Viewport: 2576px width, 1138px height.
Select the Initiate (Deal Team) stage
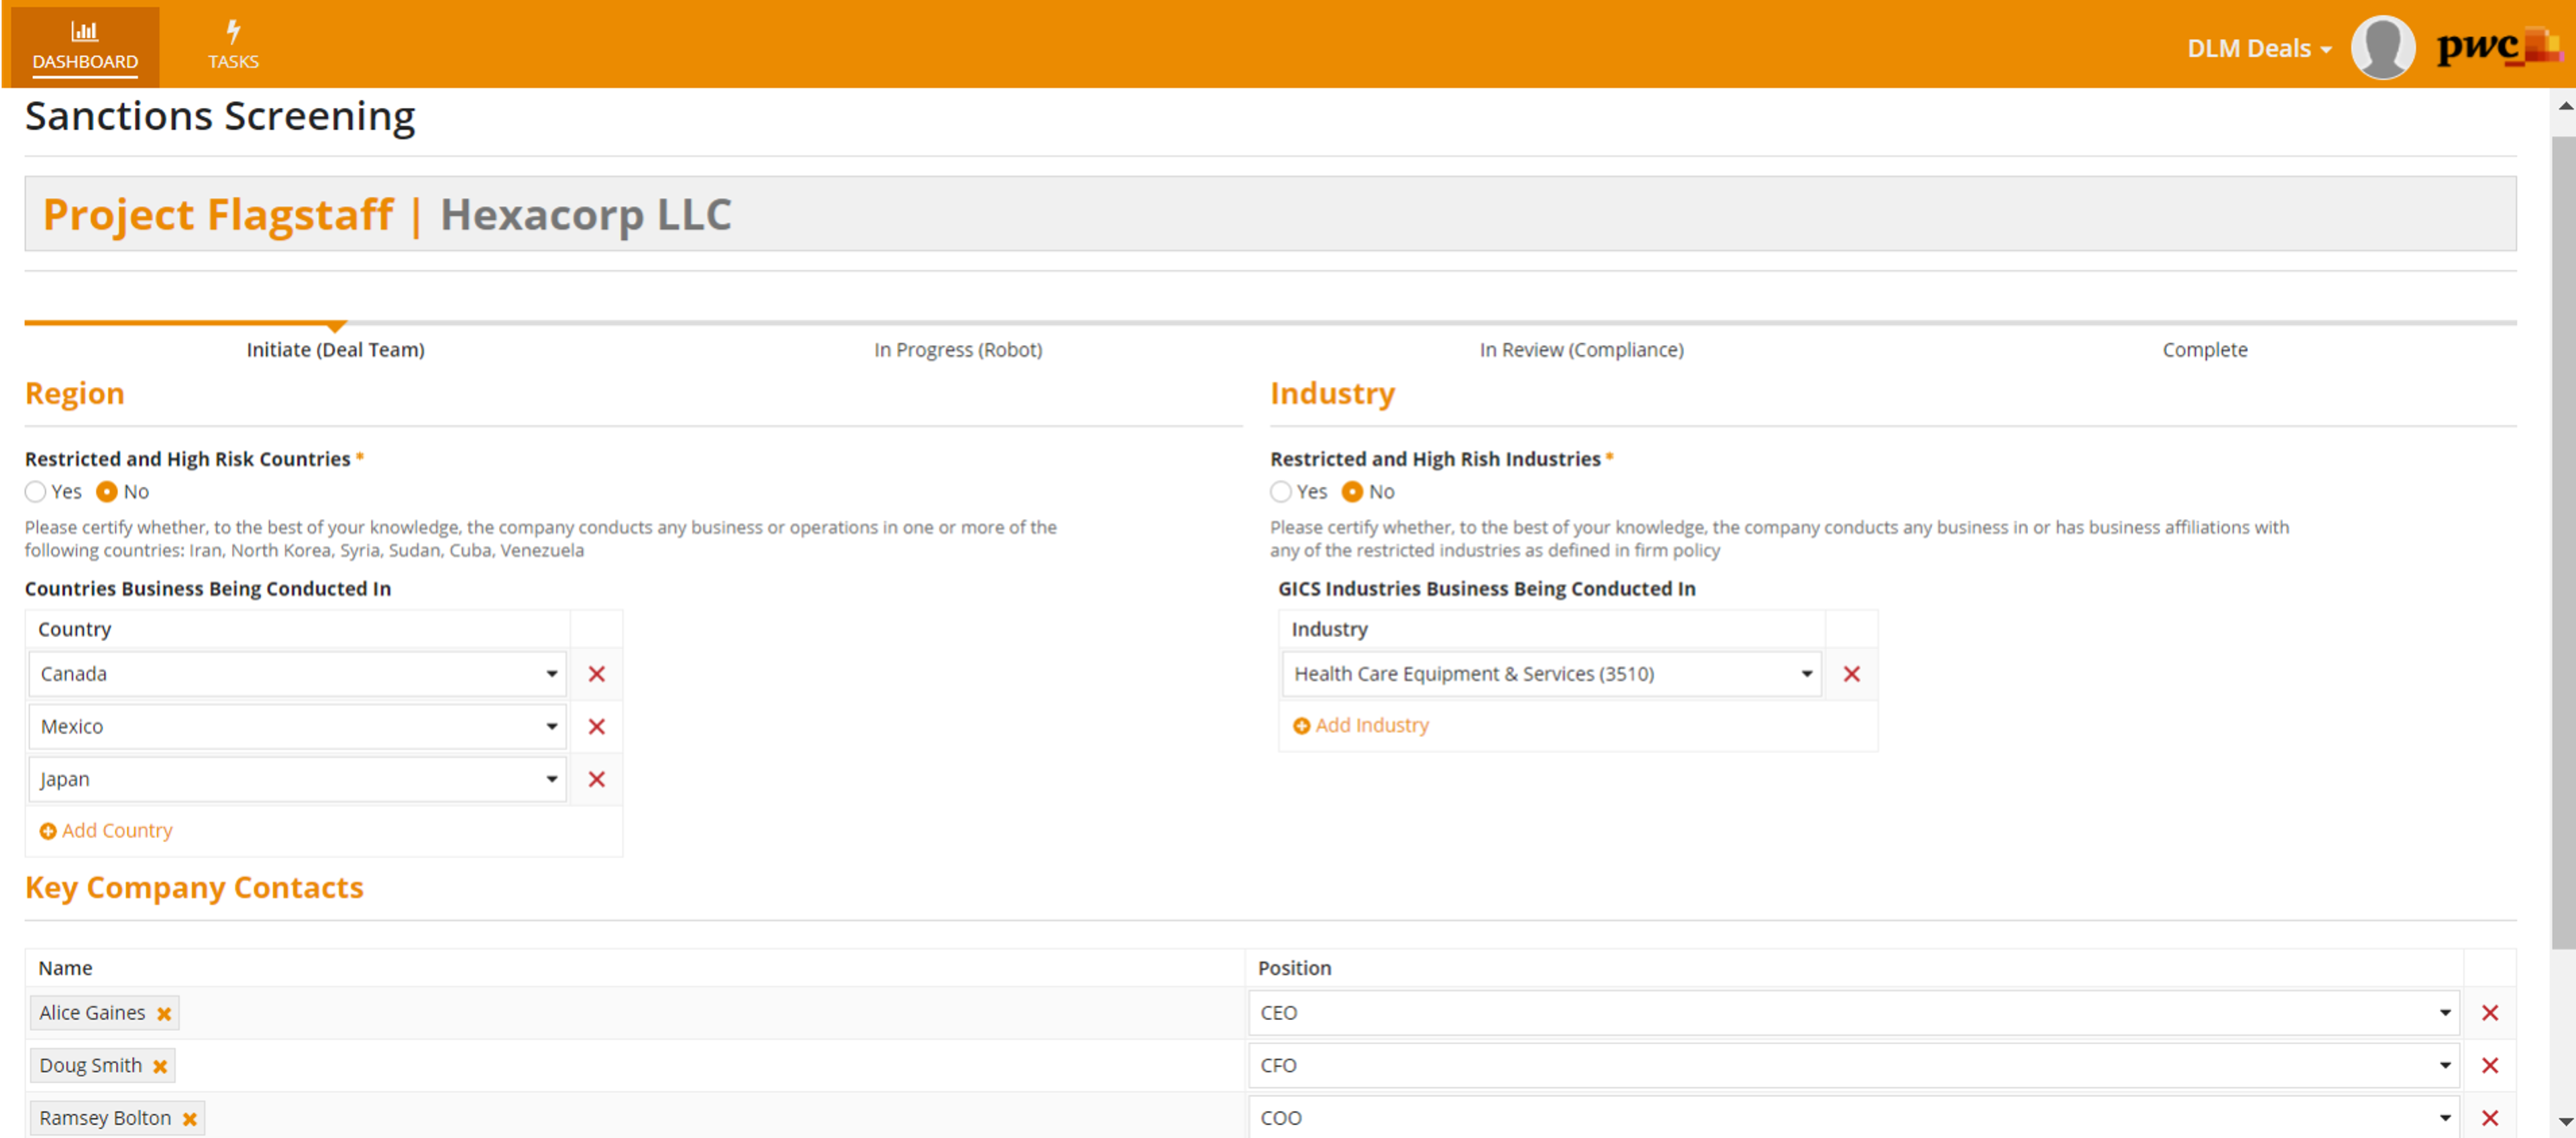pyautogui.click(x=336, y=349)
